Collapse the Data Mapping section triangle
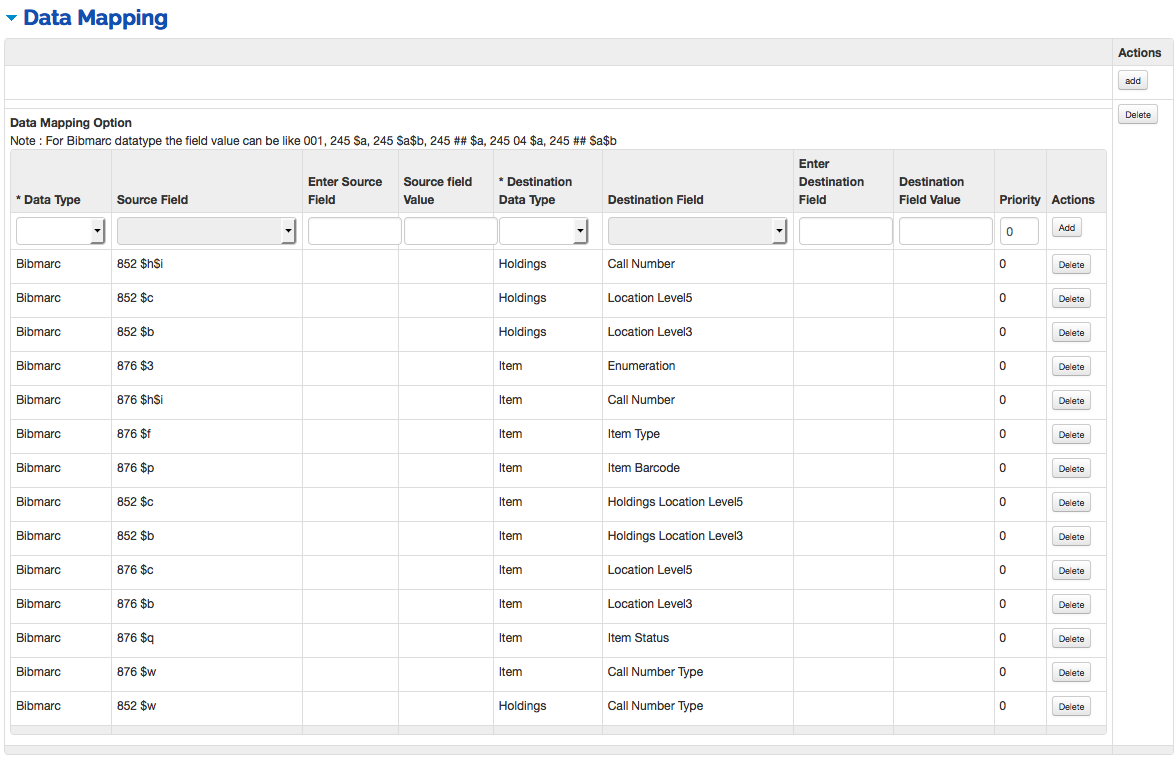This screenshot has width=1176, height=758. pos(11,18)
